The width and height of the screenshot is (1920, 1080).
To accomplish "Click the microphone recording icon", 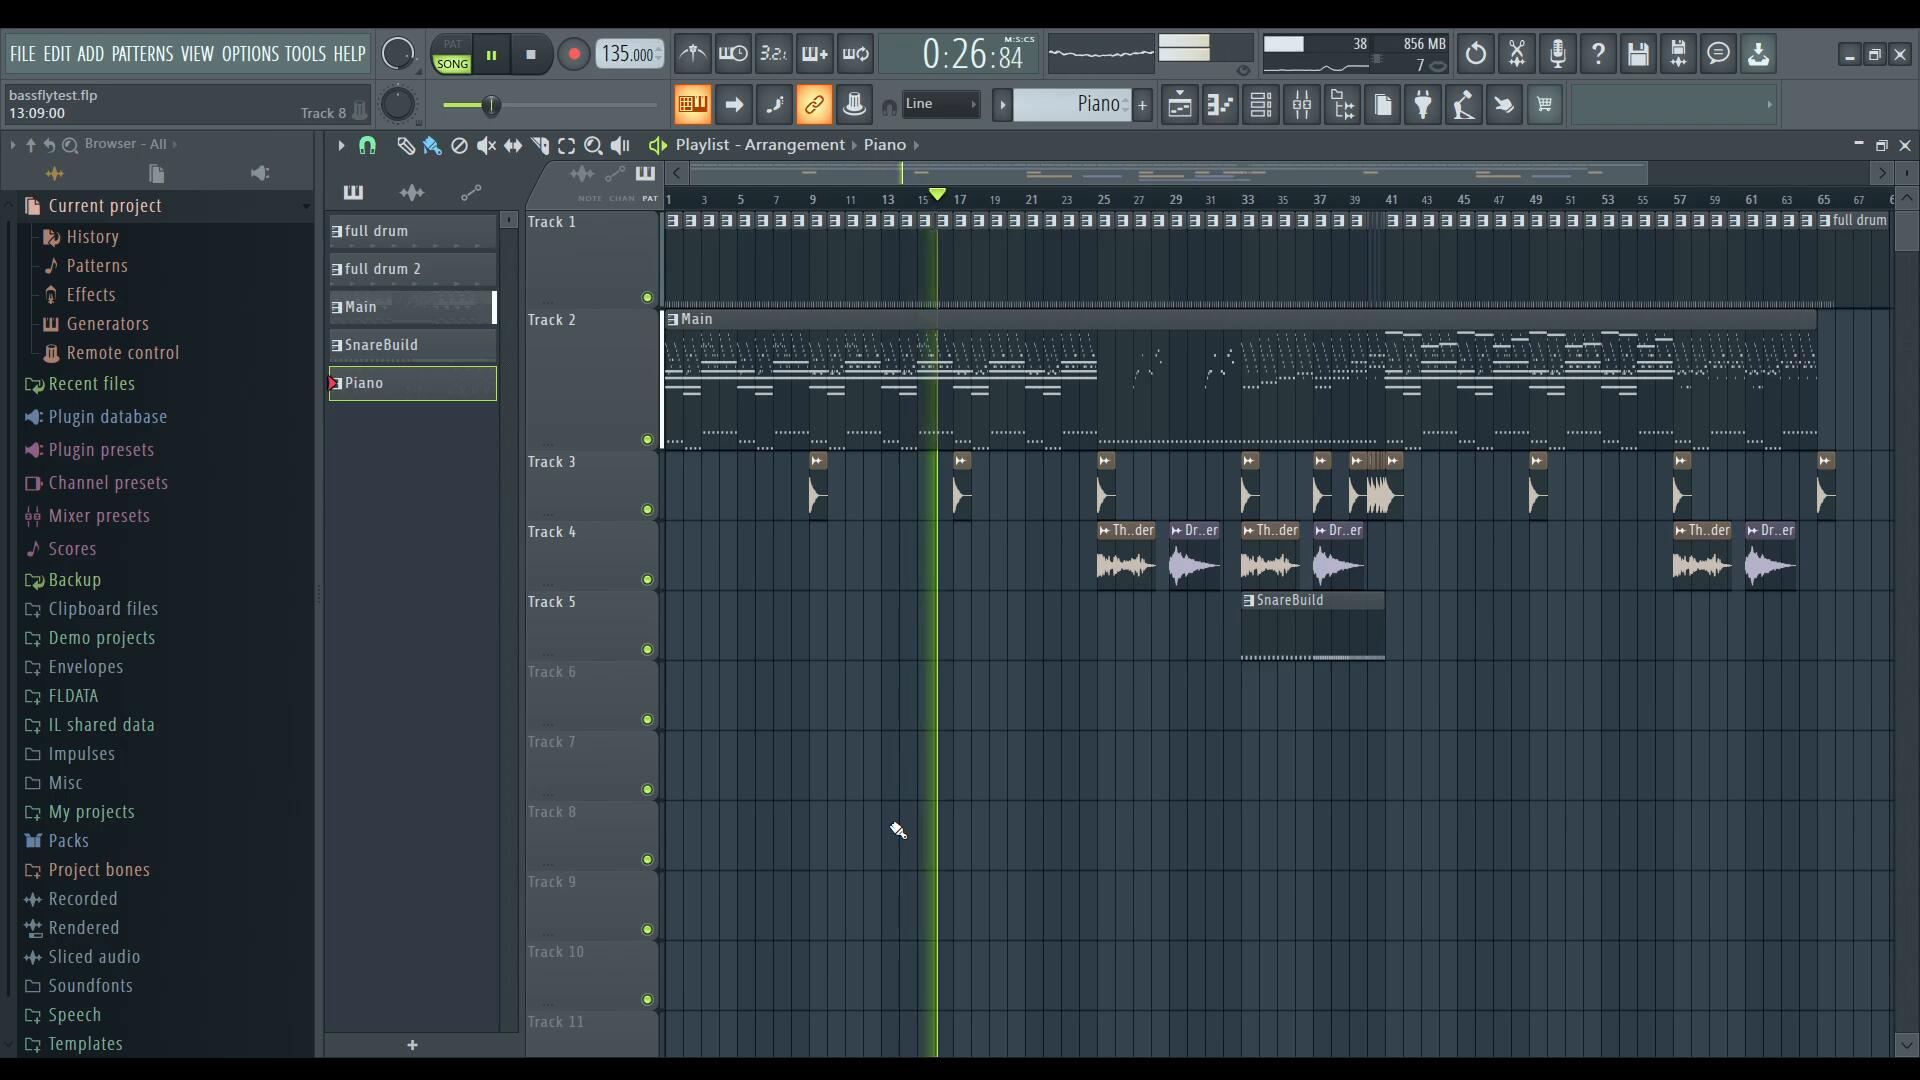I will (x=1557, y=54).
